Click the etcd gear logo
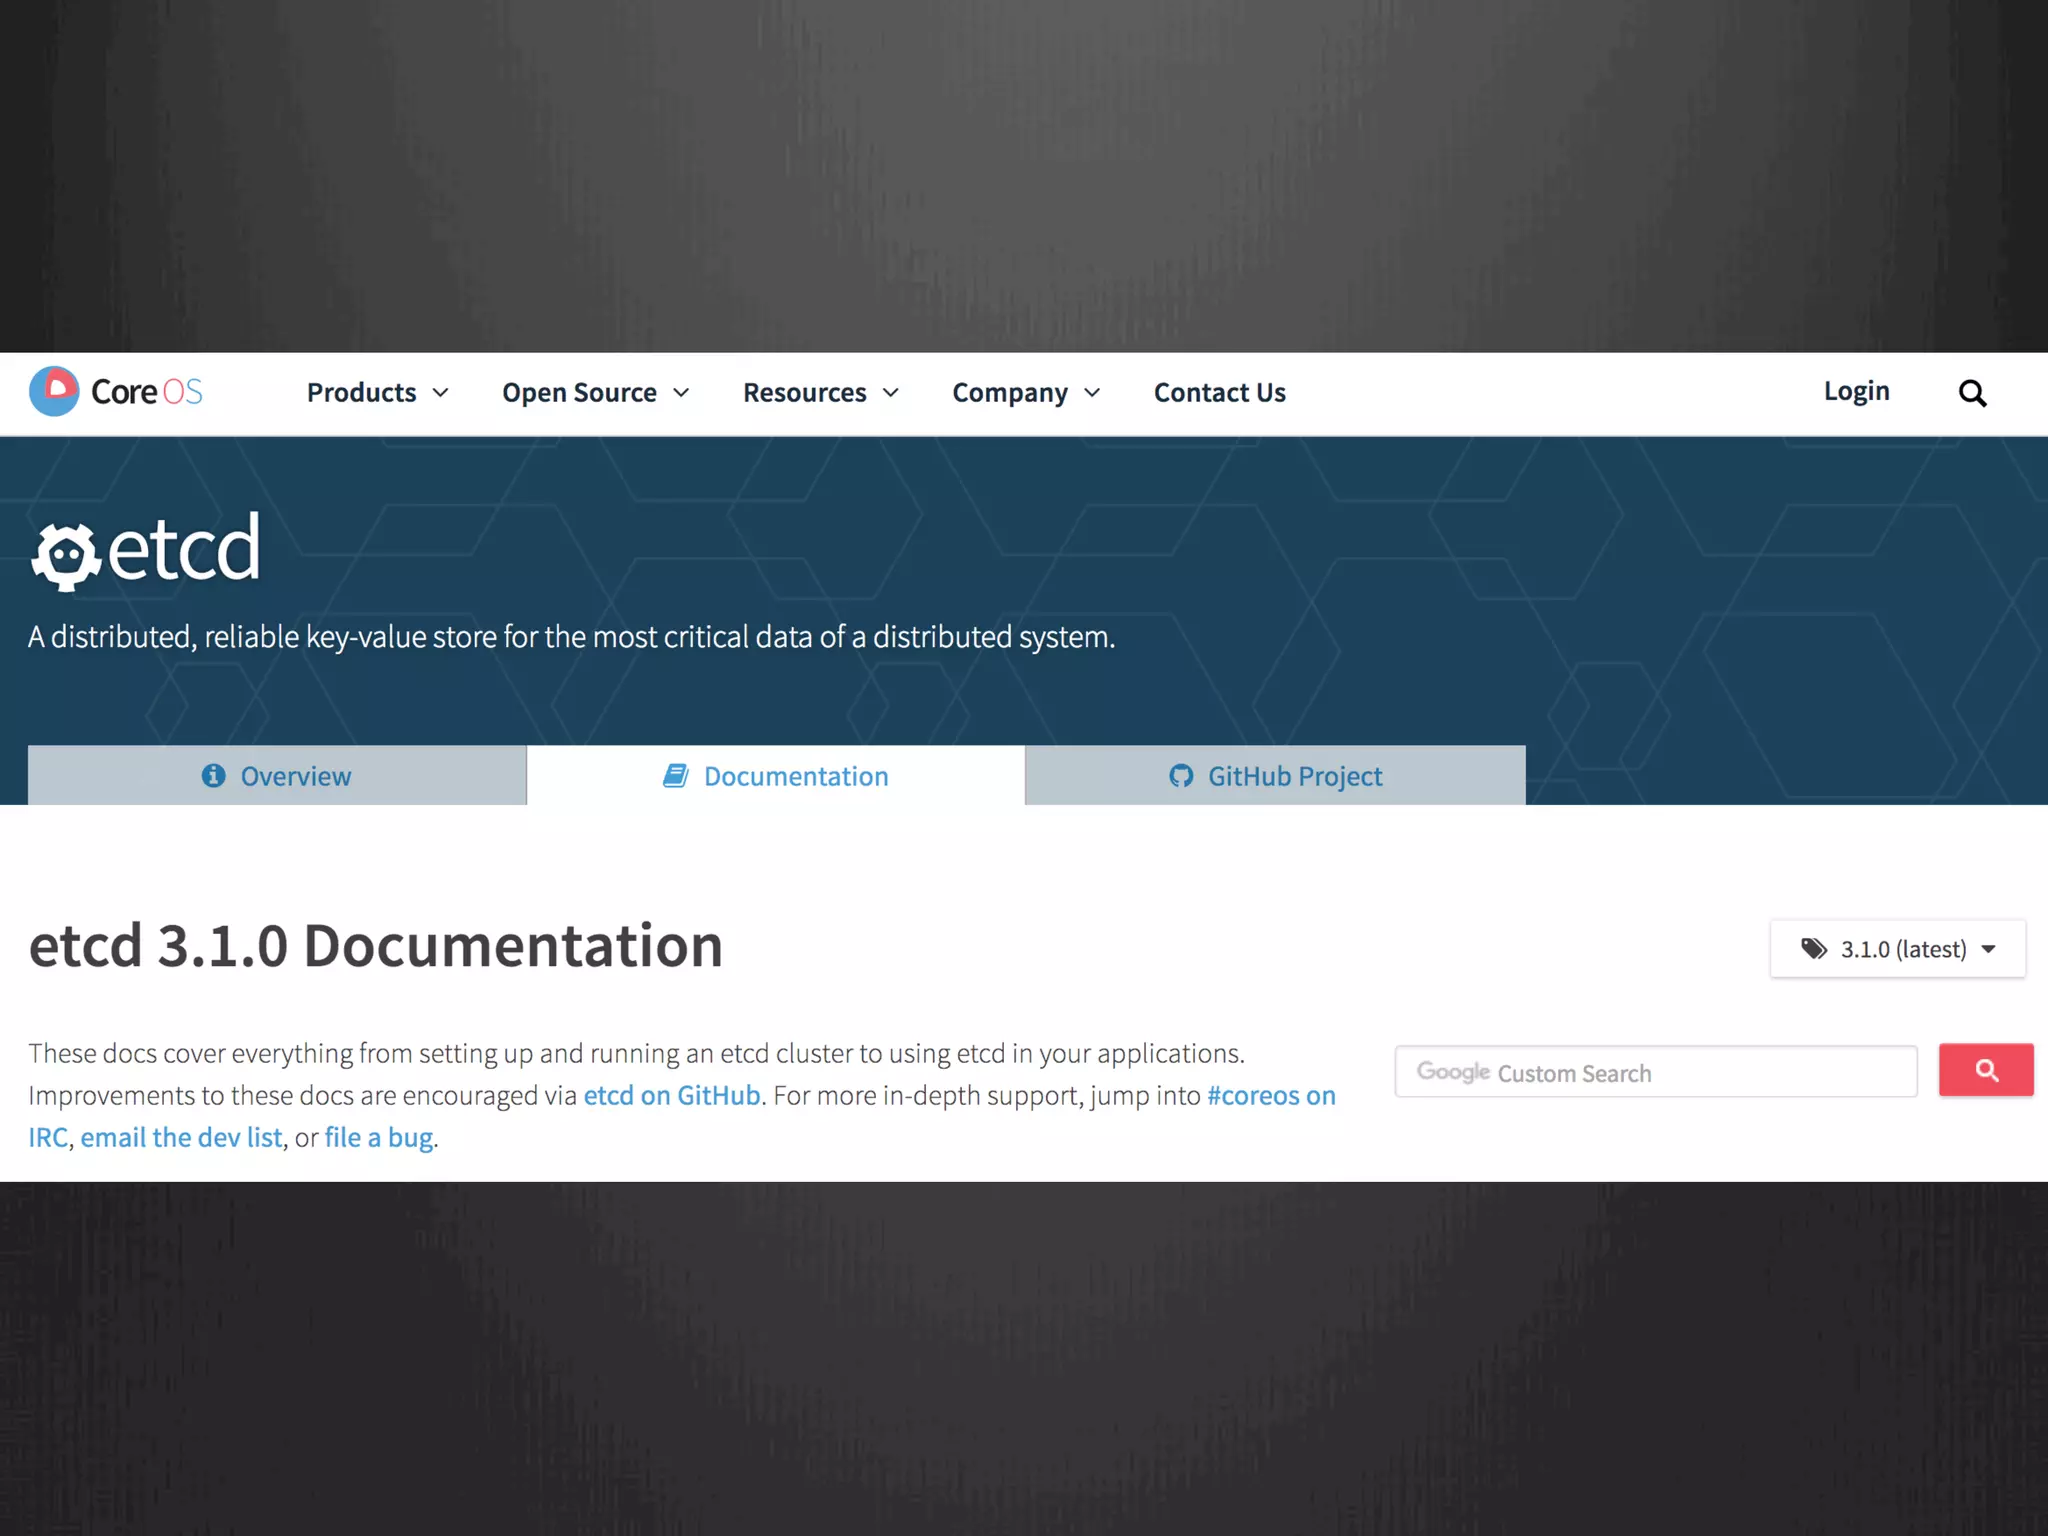Viewport: 2048px width, 1536px height. point(66,555)
